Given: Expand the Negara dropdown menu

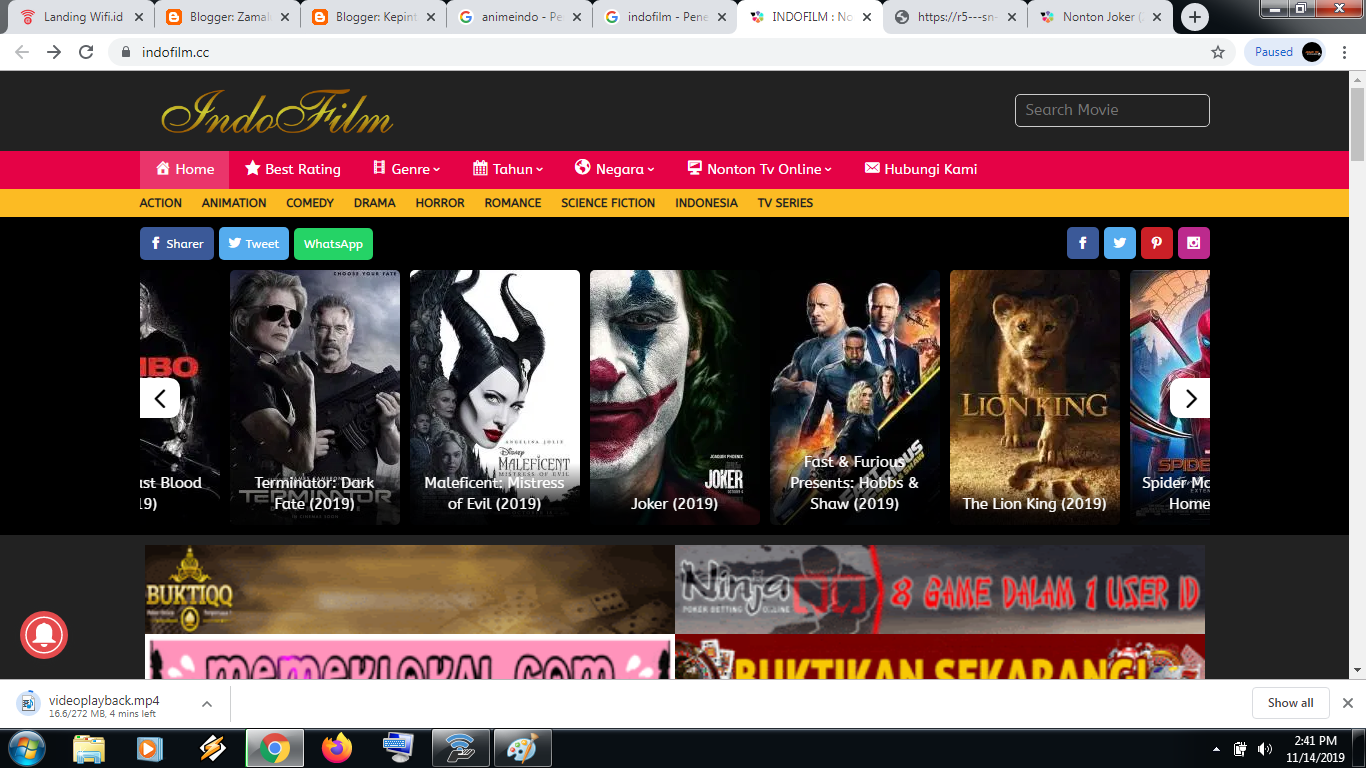Looking at the screenshot, I should coord(615,169).
